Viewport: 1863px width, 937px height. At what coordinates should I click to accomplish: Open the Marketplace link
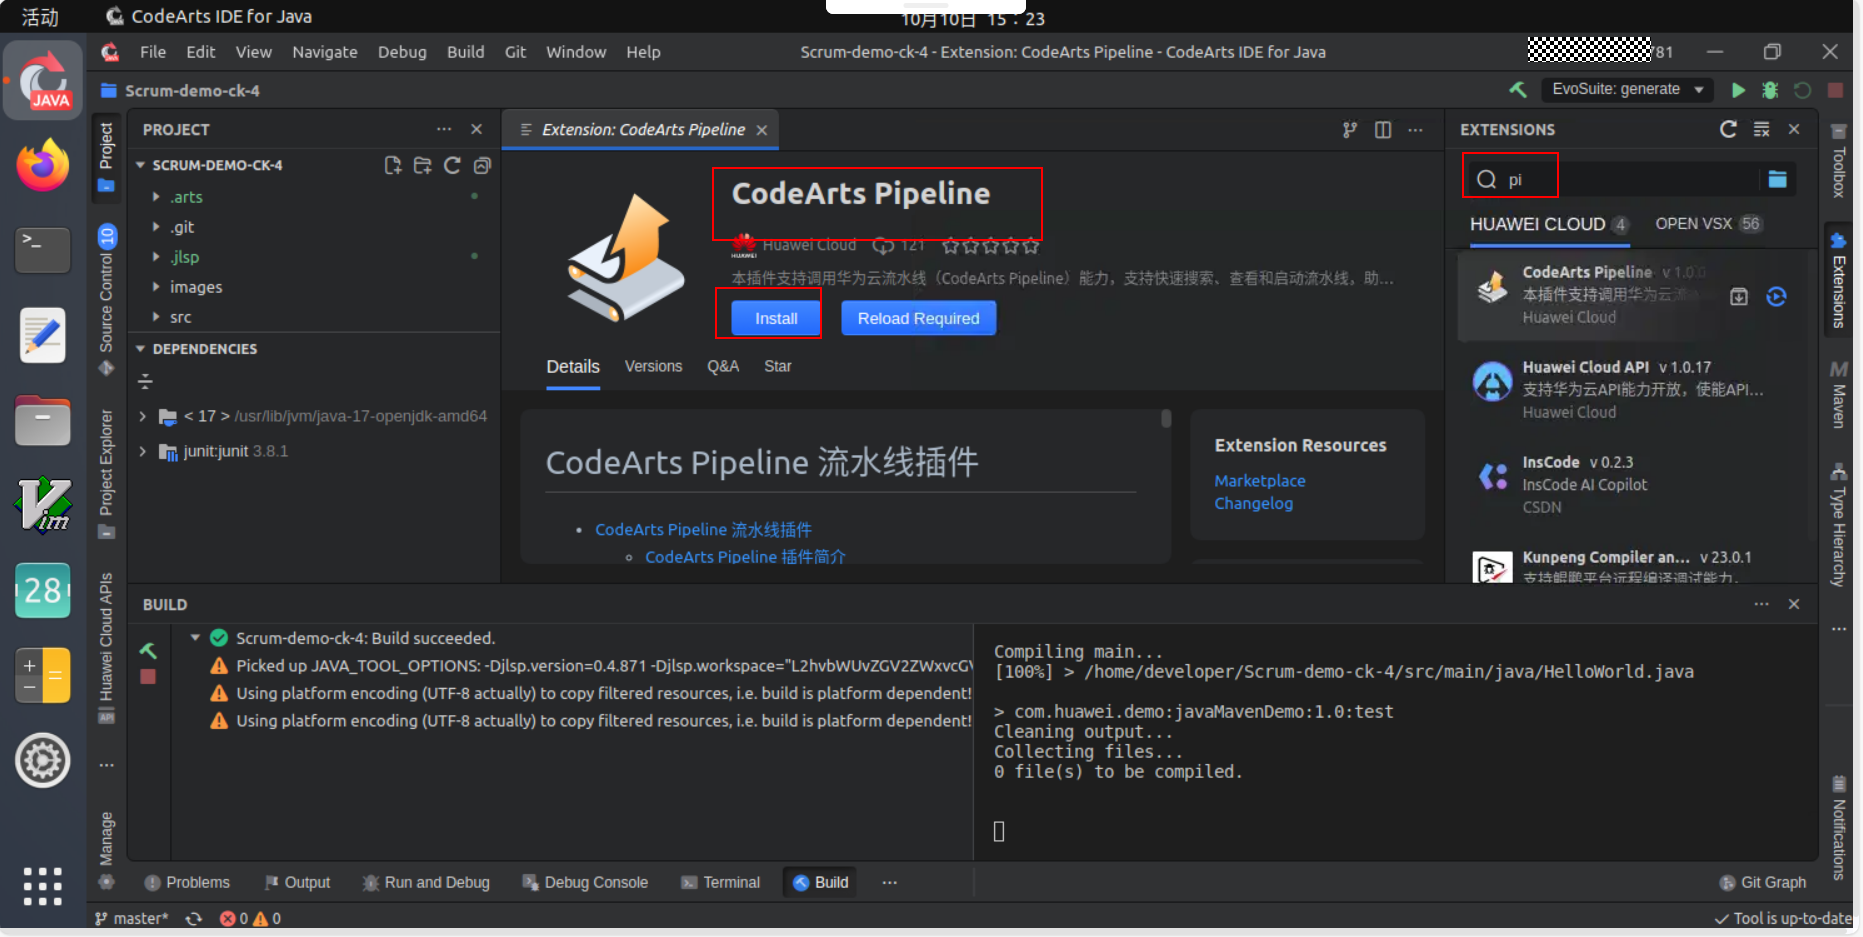1259,481
